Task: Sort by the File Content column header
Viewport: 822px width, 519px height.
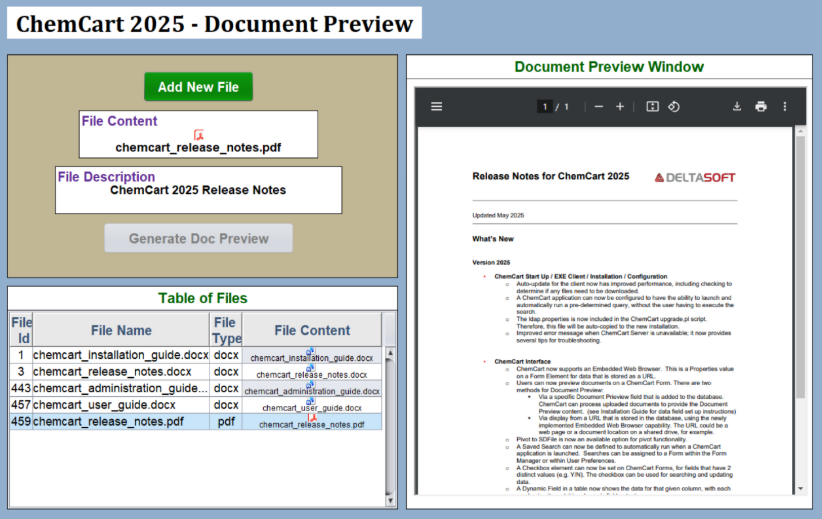Action: [312, 330]
